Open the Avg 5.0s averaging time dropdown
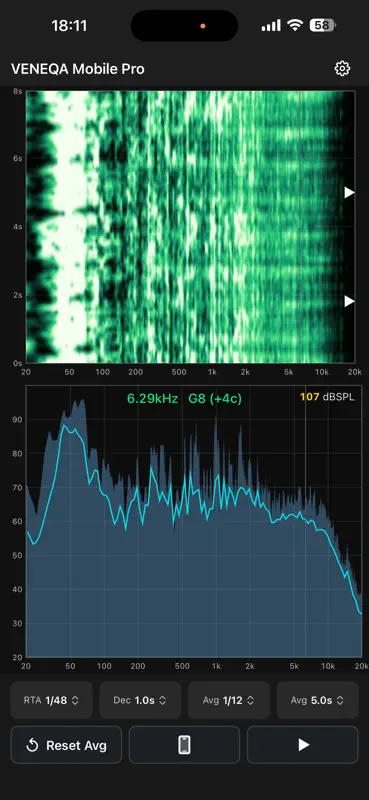 coord(317,700)
